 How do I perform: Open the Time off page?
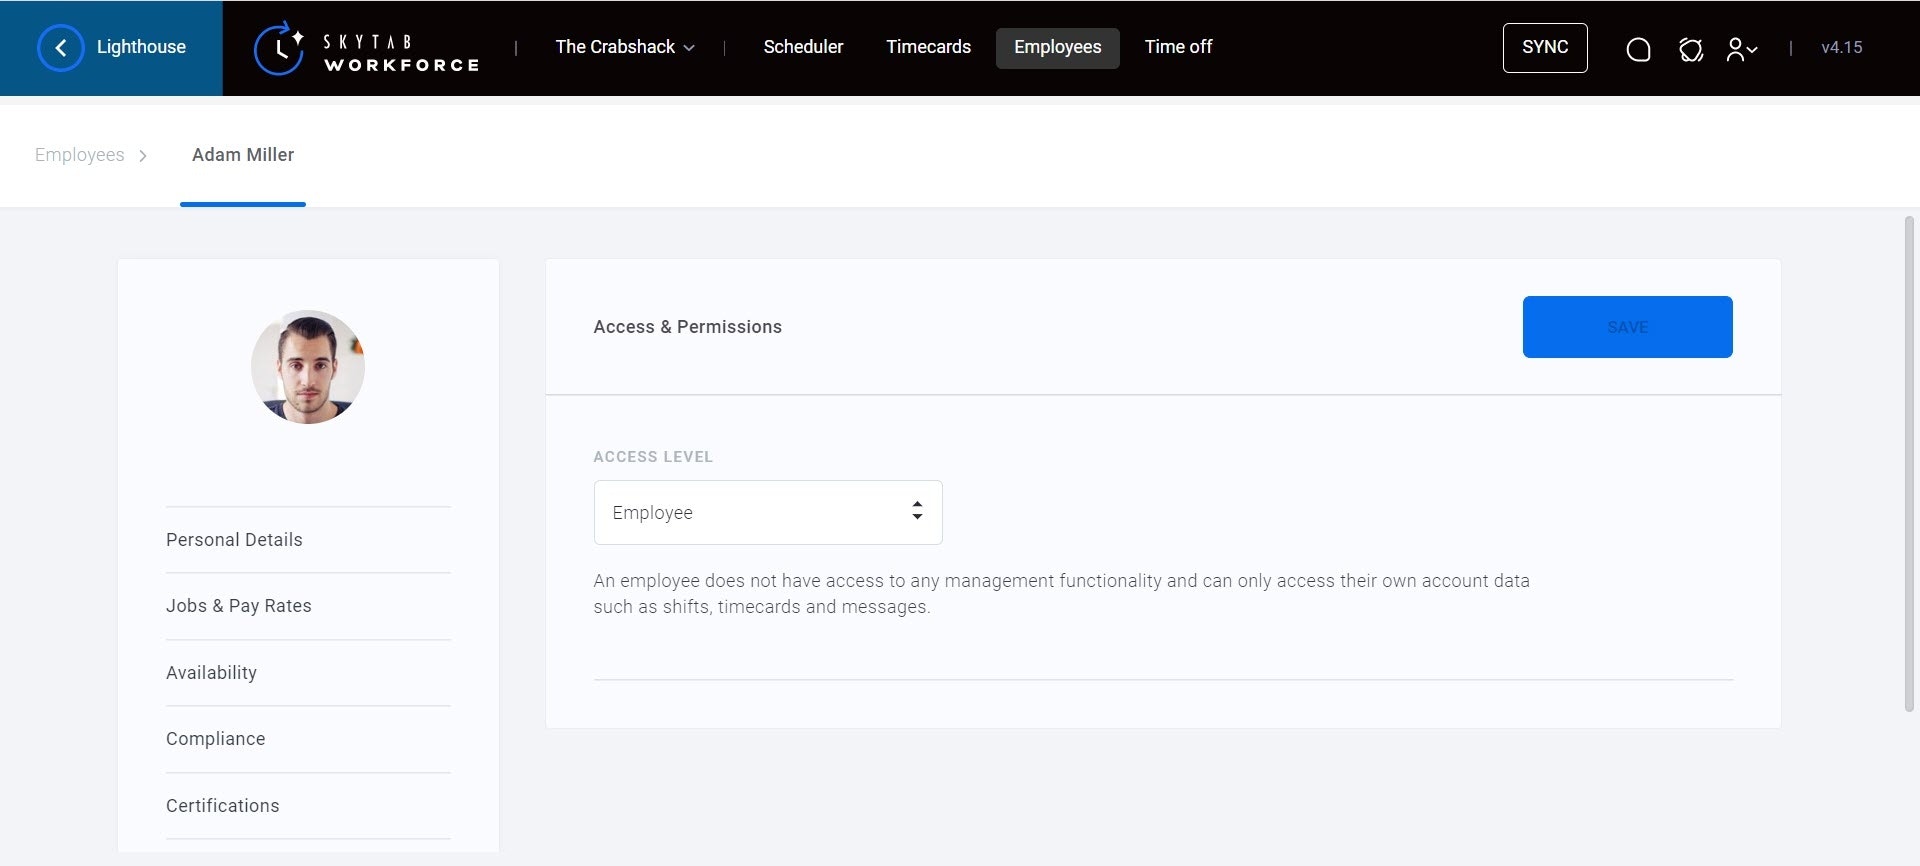pyautogui.click(x=1178, y=47)
